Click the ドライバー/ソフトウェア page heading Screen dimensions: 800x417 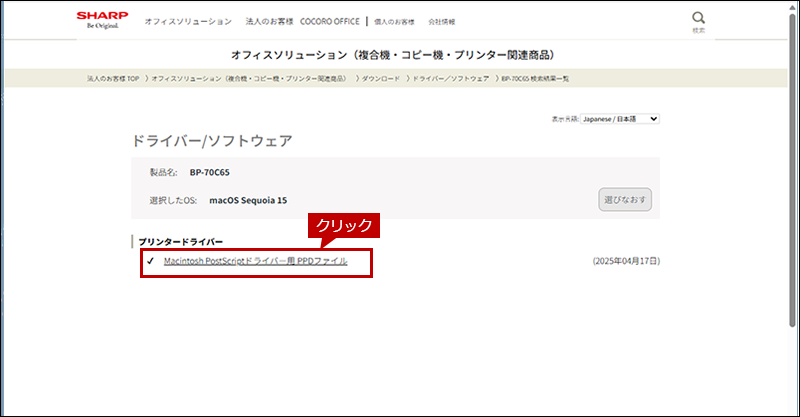[212, 141]
